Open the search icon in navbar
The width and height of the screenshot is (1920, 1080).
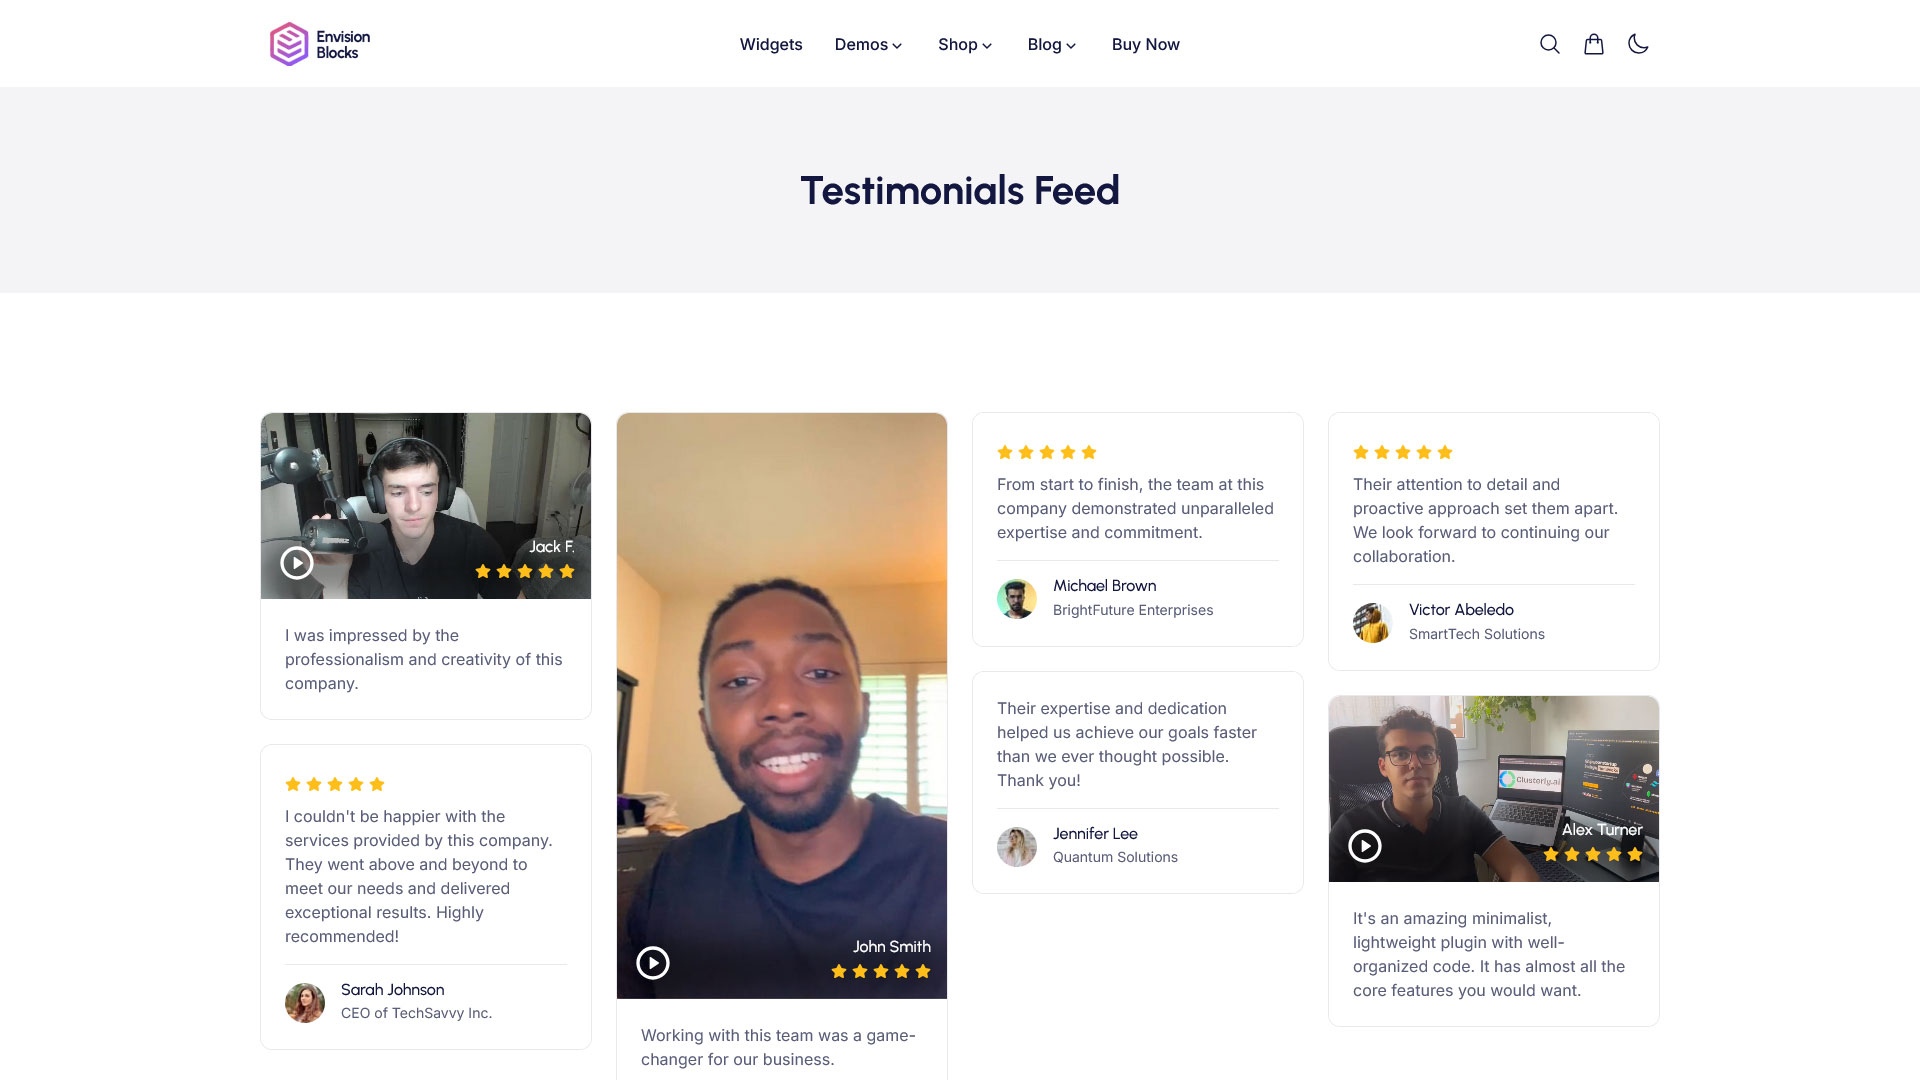(x=1549, y=44)
